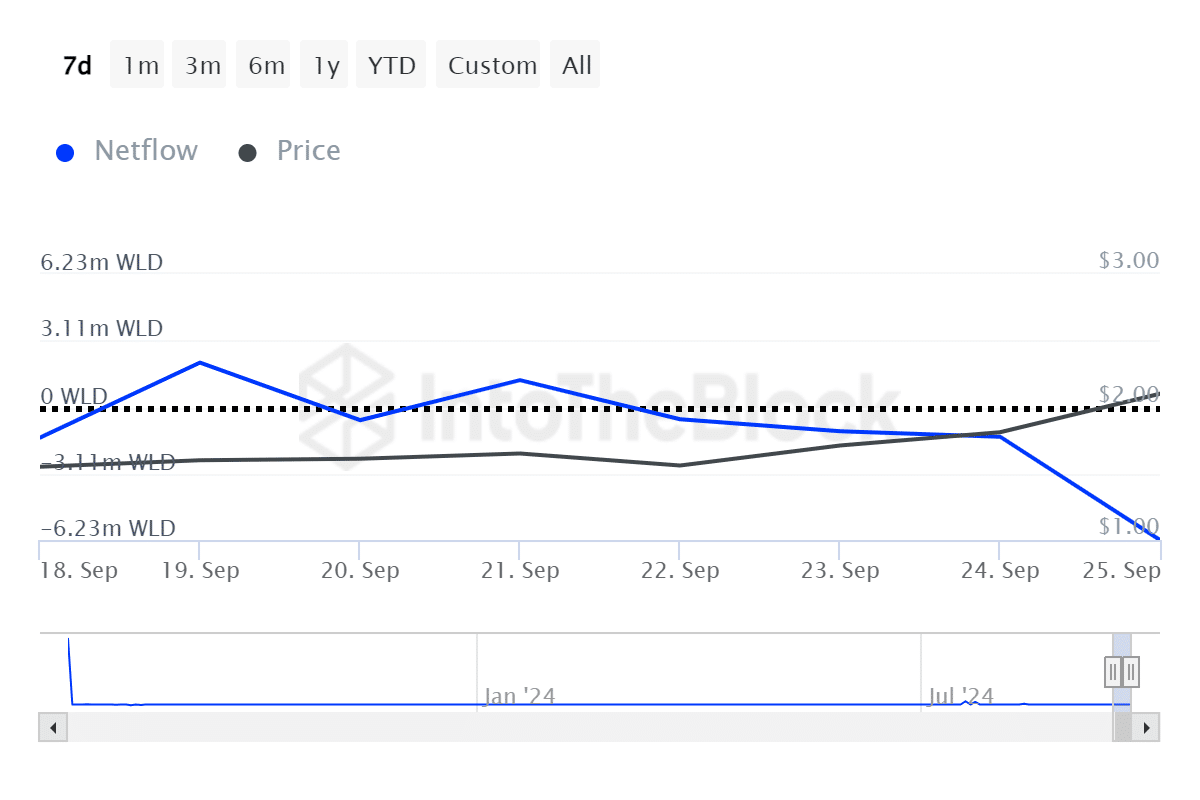Hide the Netflow series via its legend label
The height and width of the screenshot is (800, 1200).
(x=146, y=151)
